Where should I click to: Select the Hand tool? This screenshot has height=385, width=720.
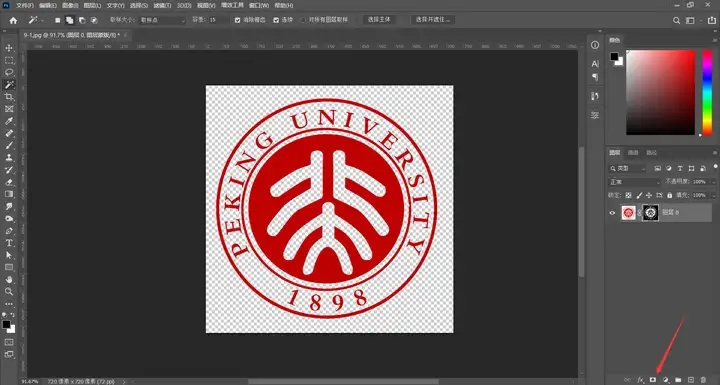pyautogui.click(x=9, y=279)
